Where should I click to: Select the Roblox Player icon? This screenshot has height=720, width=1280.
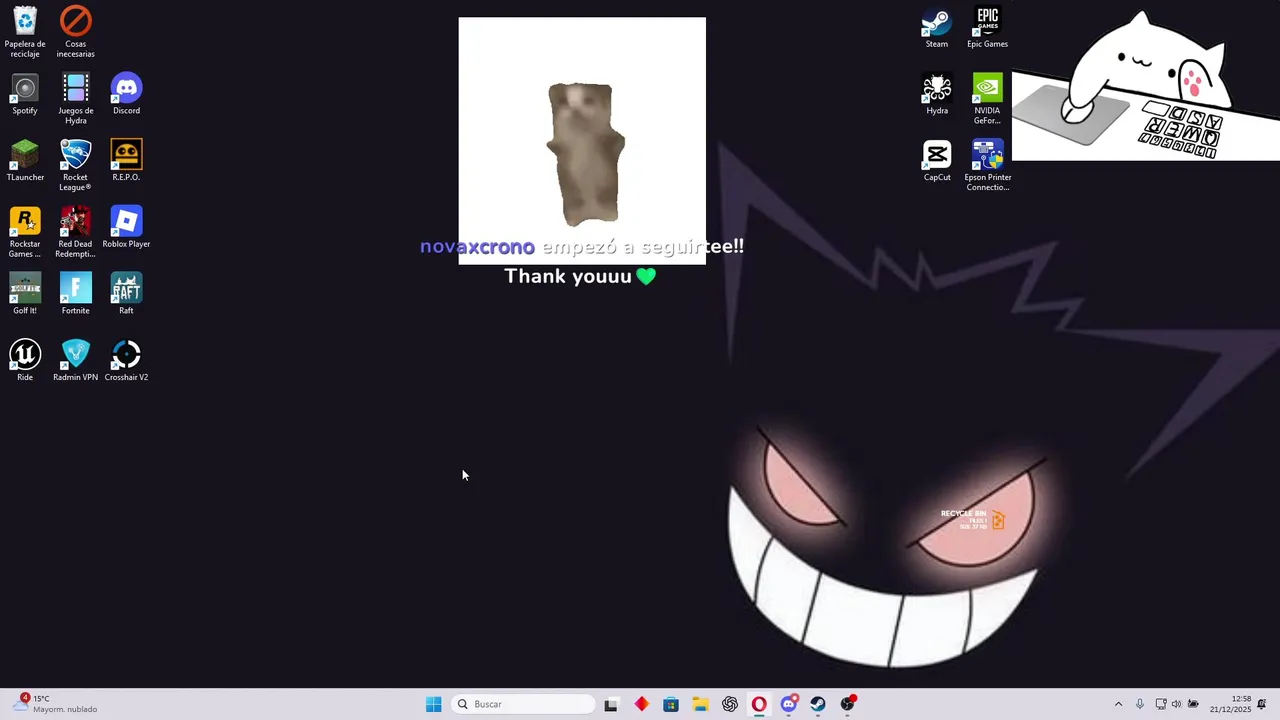click(x=126, y=228)
